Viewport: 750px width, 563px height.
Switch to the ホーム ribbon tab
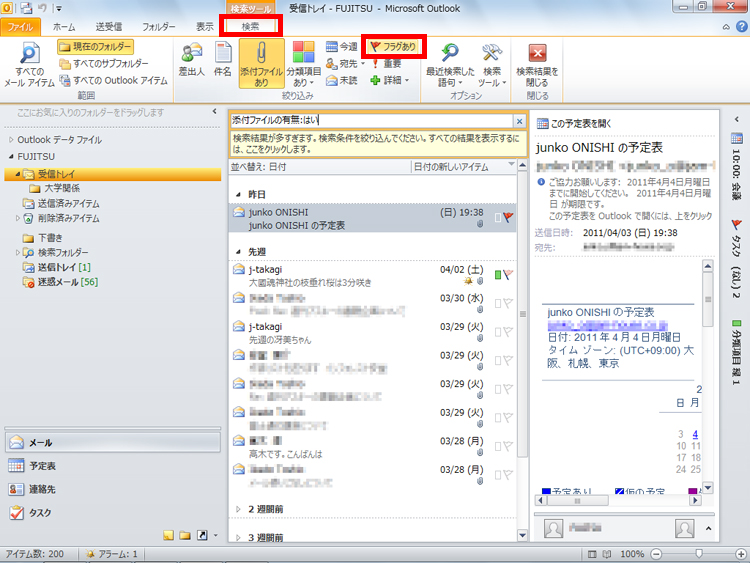tap(64, 27)
